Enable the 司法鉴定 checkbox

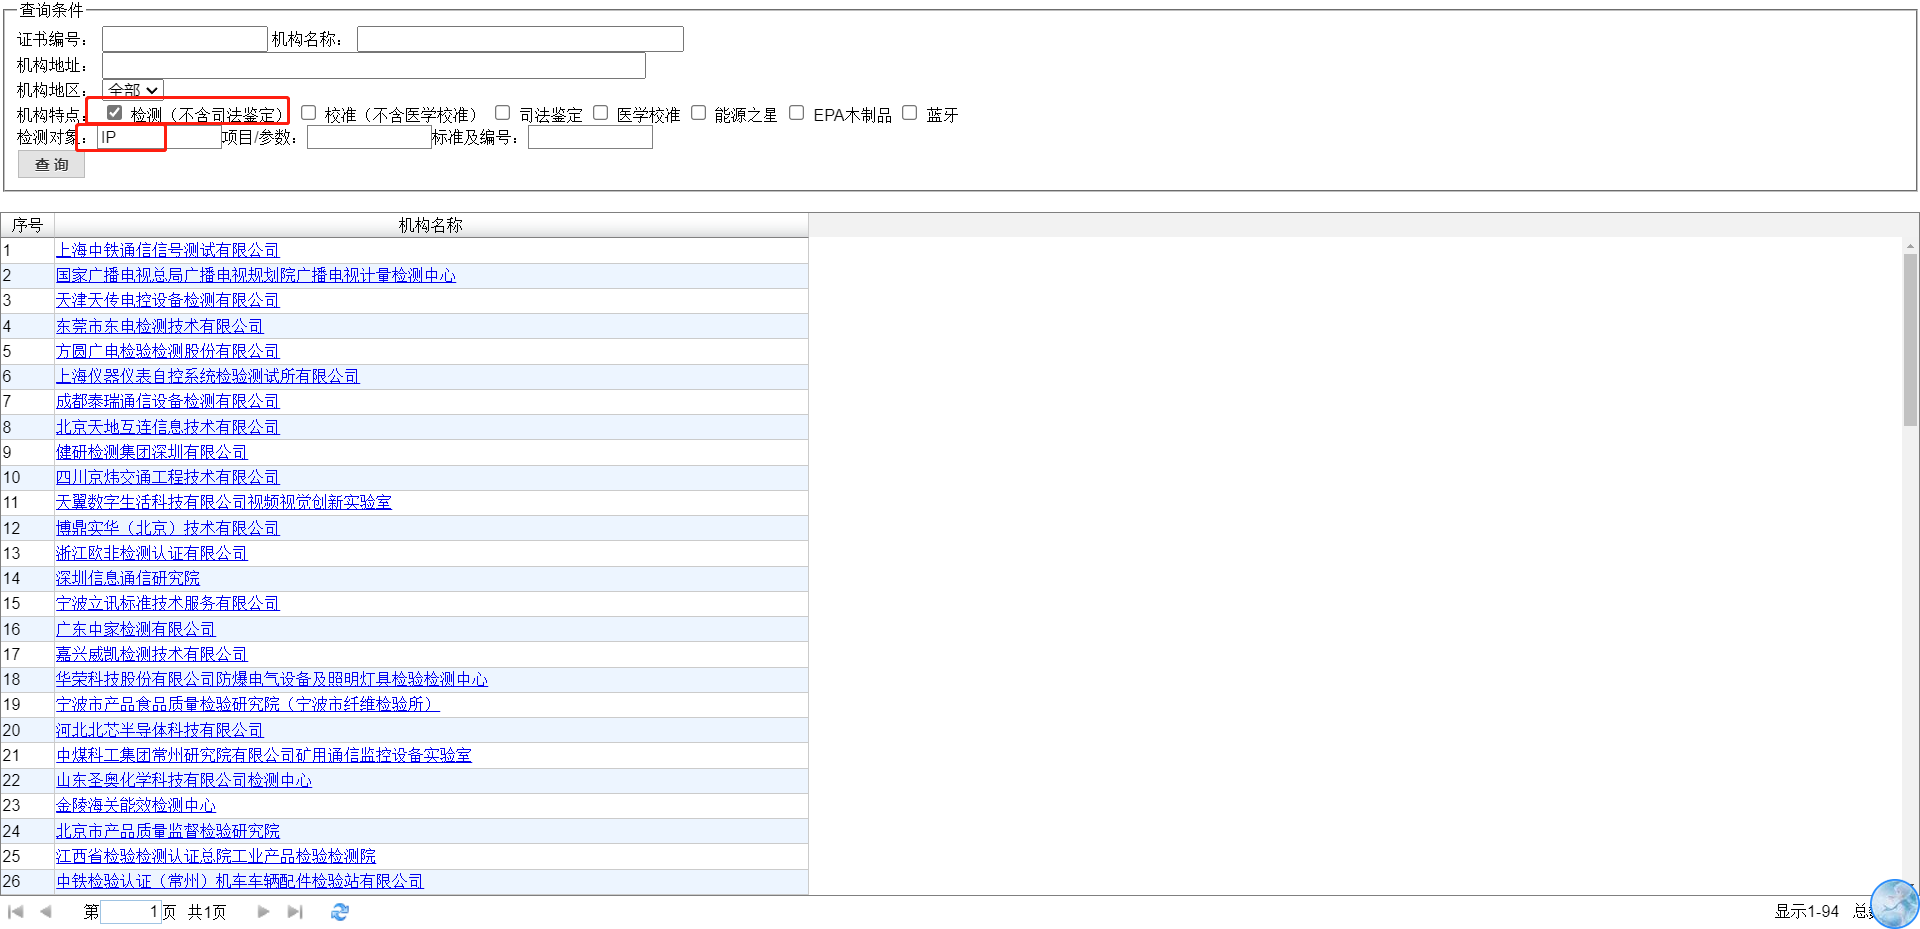point(503,113)
